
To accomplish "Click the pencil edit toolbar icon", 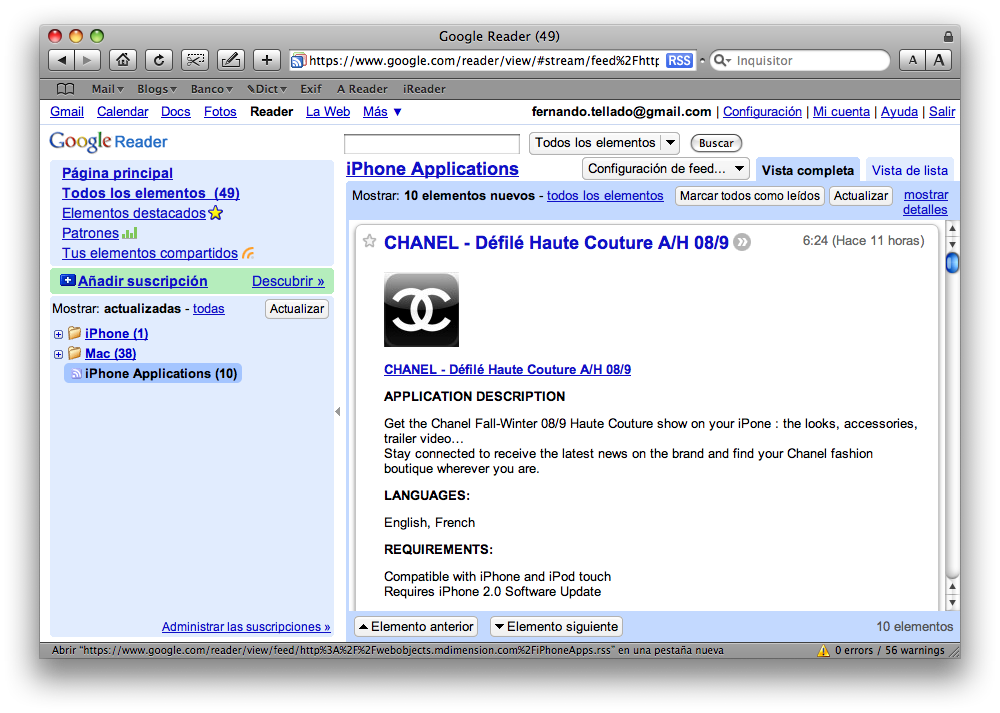I will pos(231,61).
